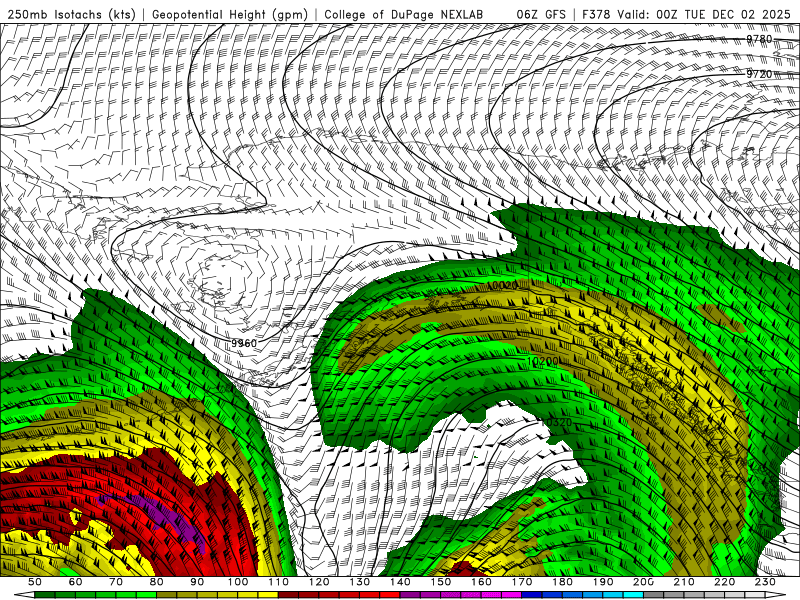Click the 10320 height contour label
The height and width of the screenshot is (600, 800).
point(556,422)
